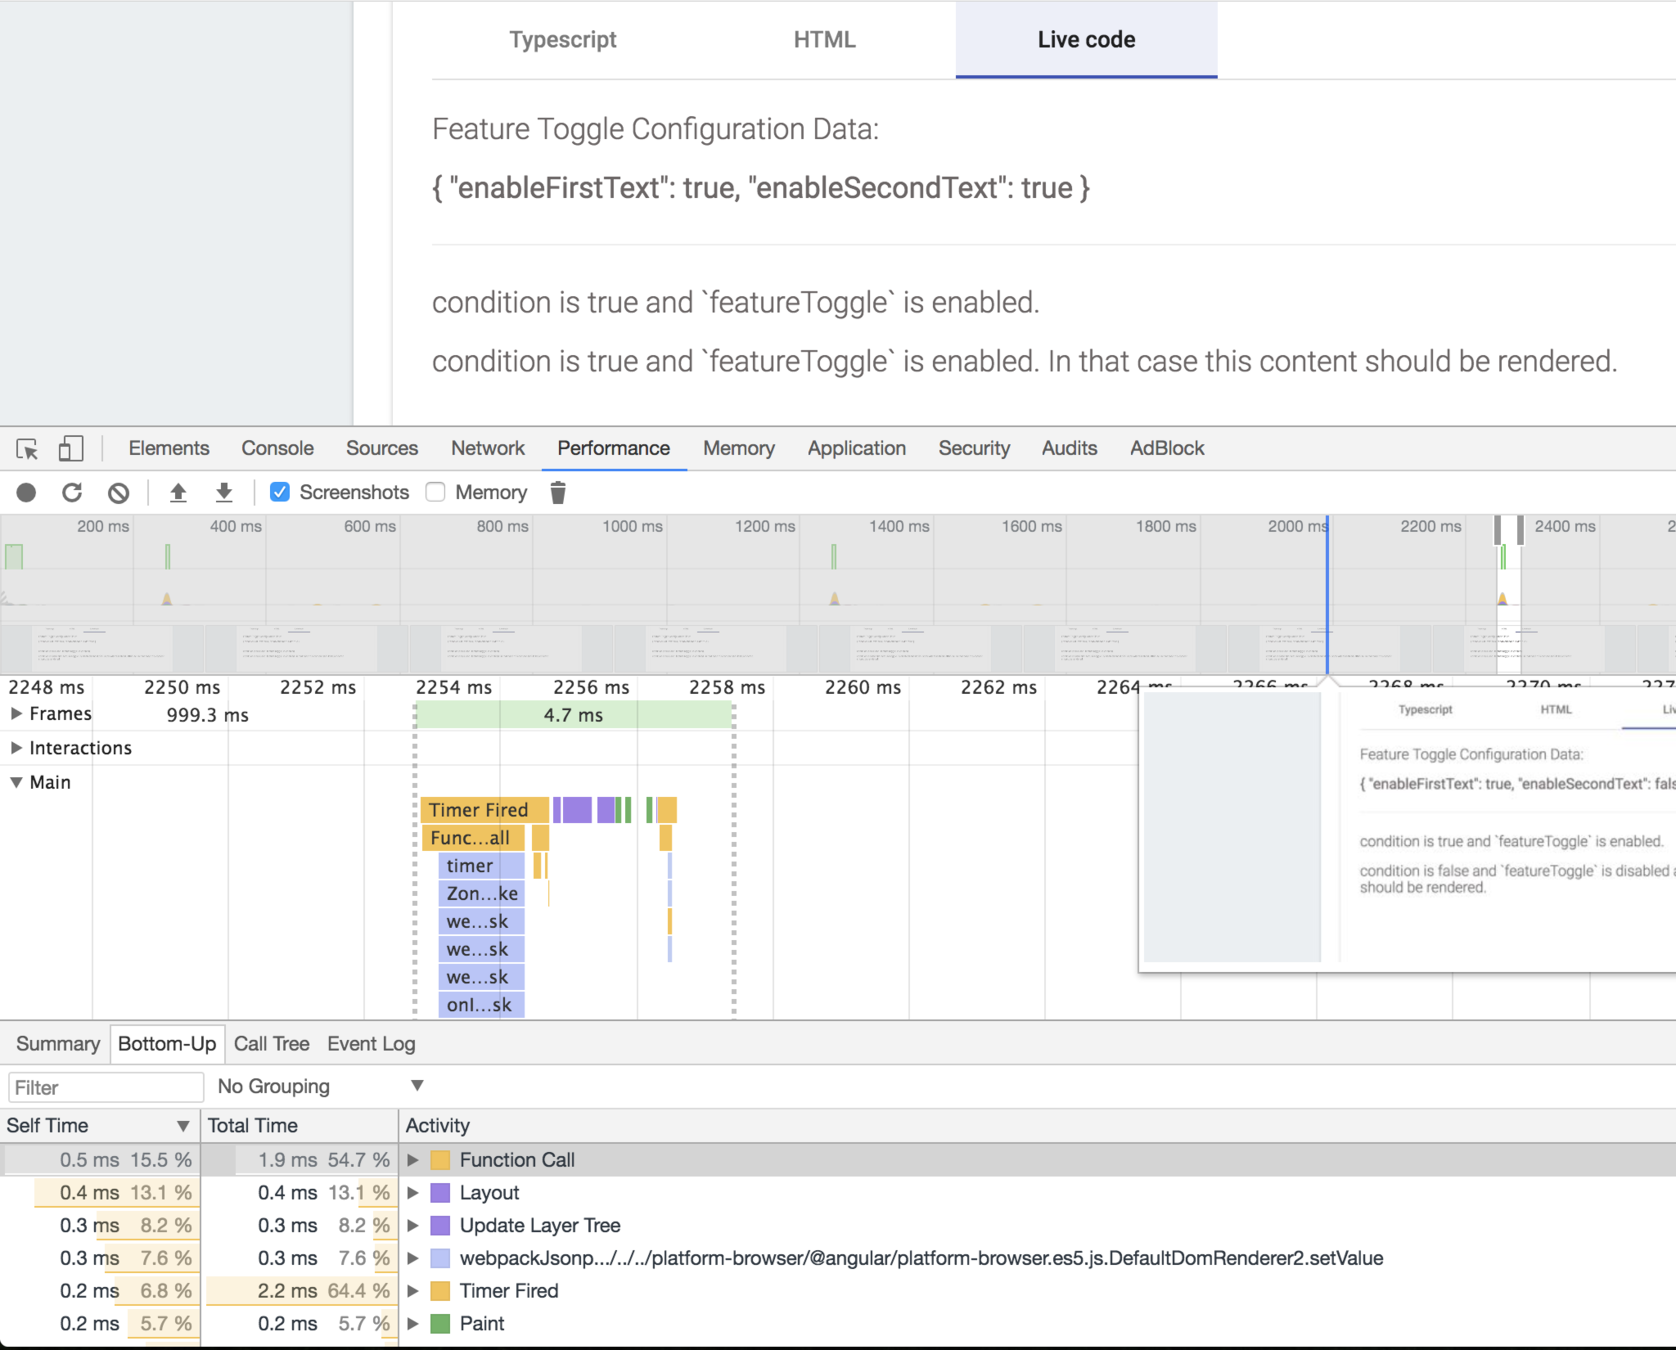Viewport: 1676px width, 1350px height.
Task: Select the inspect element tool icon
Action: point(27,449)
